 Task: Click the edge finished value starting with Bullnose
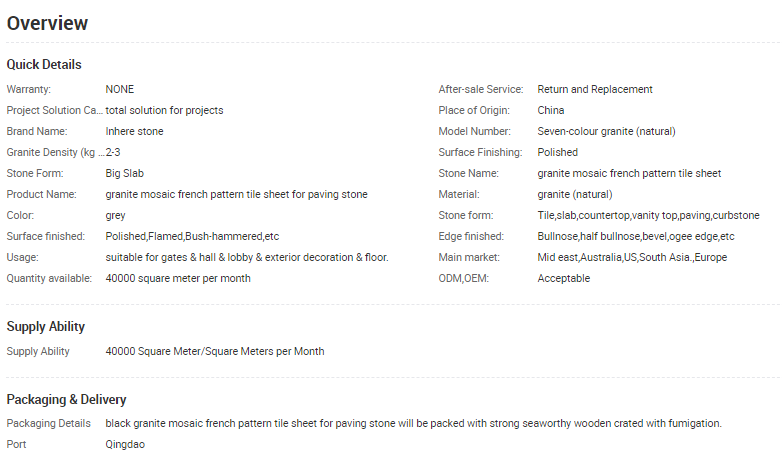(635, 236)
